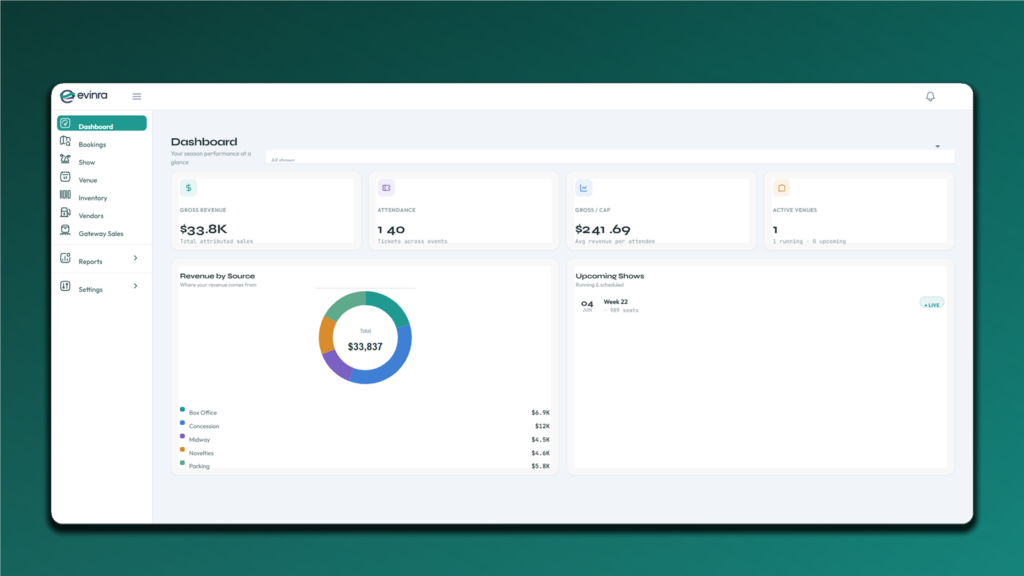Click the Vendors sidebar icon
This screenshot has width=1024, height=576.
pos(65,212)
